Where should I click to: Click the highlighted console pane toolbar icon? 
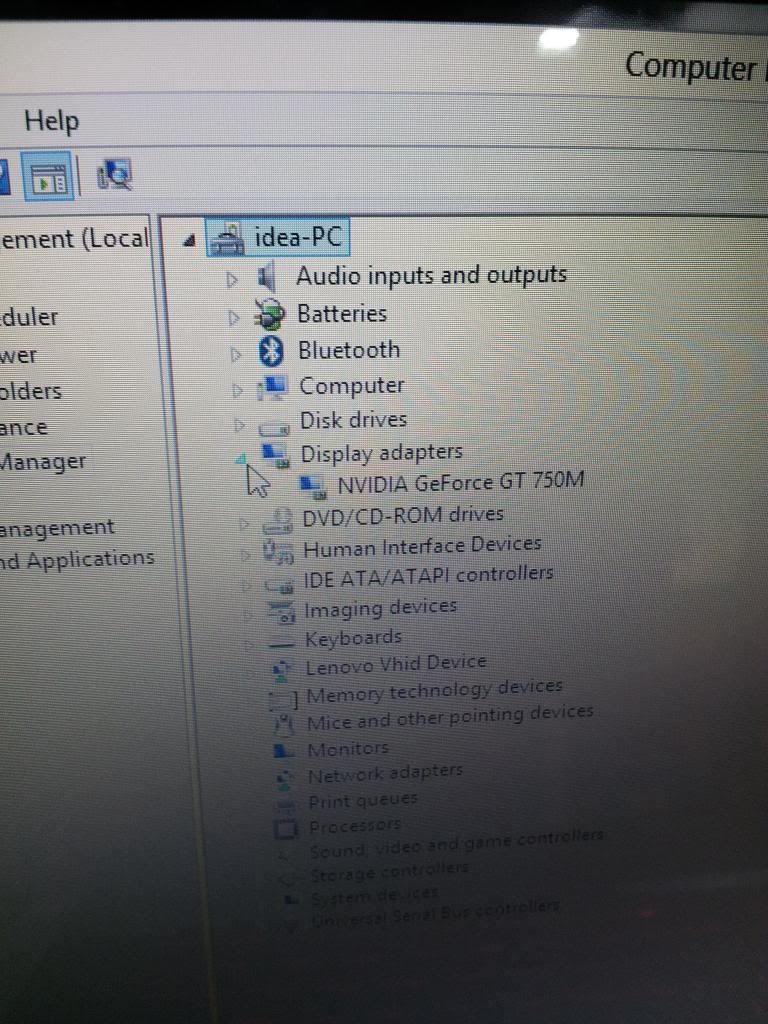point(49,177)
